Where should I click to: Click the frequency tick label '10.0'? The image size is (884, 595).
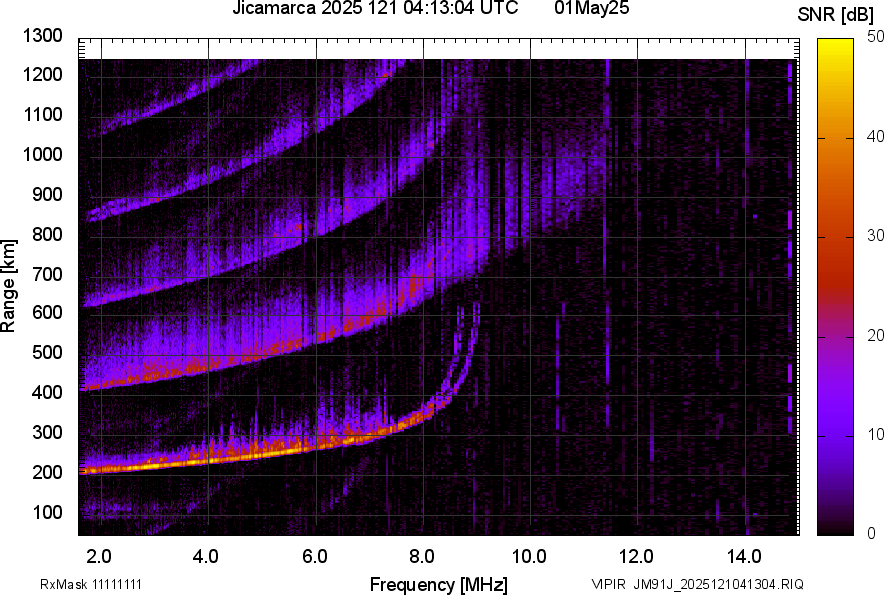(529, 557)
